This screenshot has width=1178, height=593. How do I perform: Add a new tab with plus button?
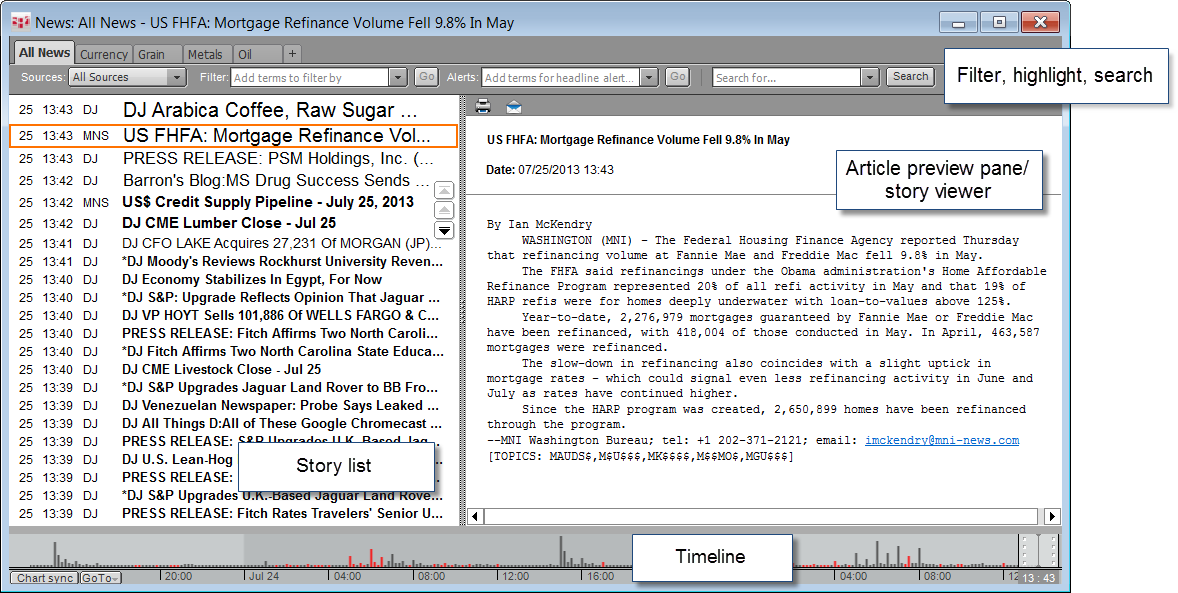pyautogui.click(x=292, y=54)
